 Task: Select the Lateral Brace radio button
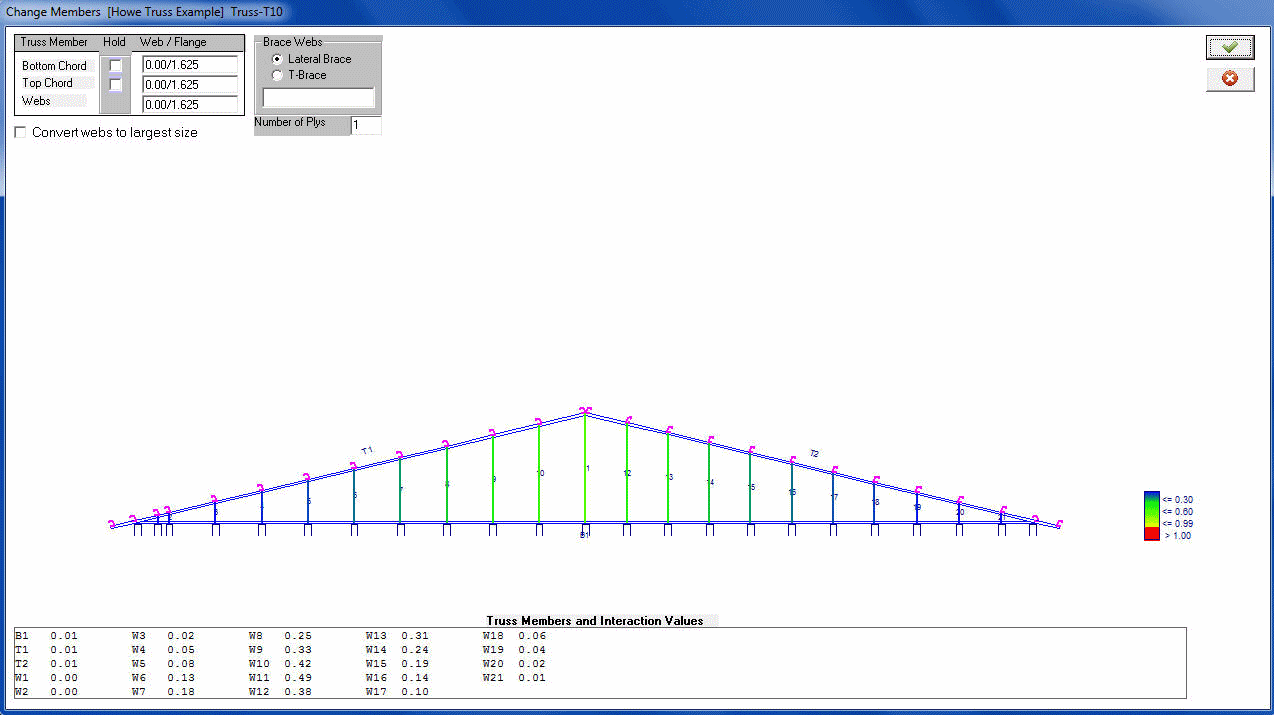pos(277,59)
